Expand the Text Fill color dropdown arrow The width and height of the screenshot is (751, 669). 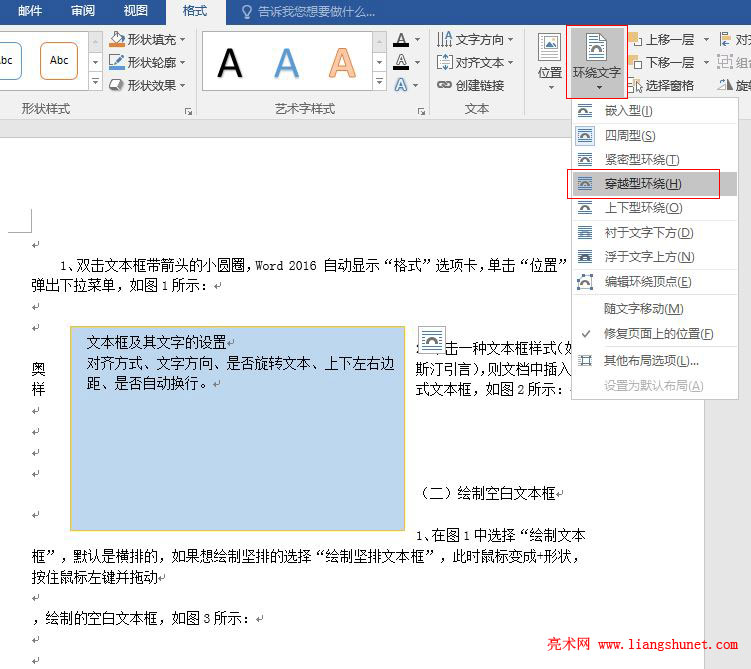pyautogui.click(x=417, y=40)
